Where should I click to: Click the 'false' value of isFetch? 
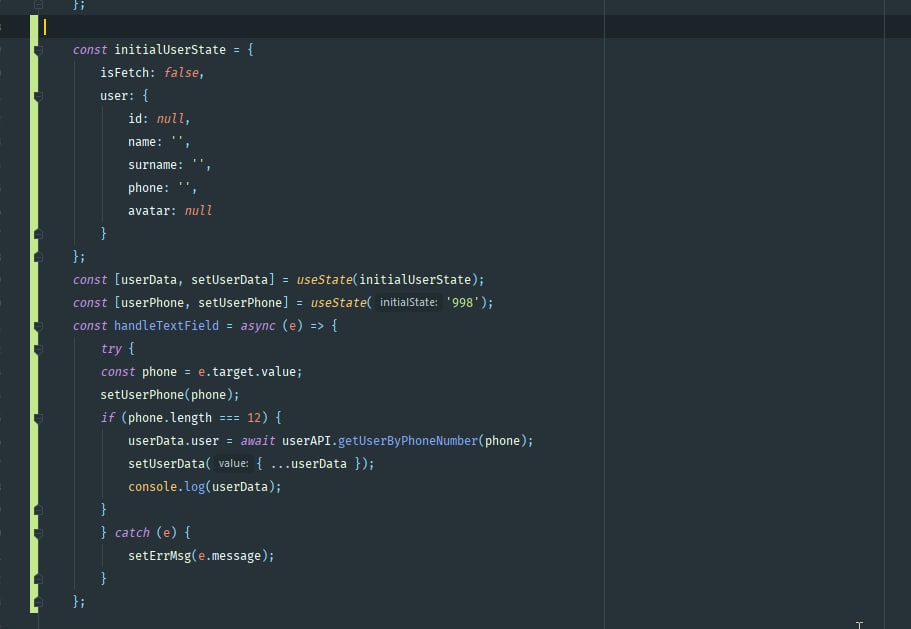click(x=181, y=73)
